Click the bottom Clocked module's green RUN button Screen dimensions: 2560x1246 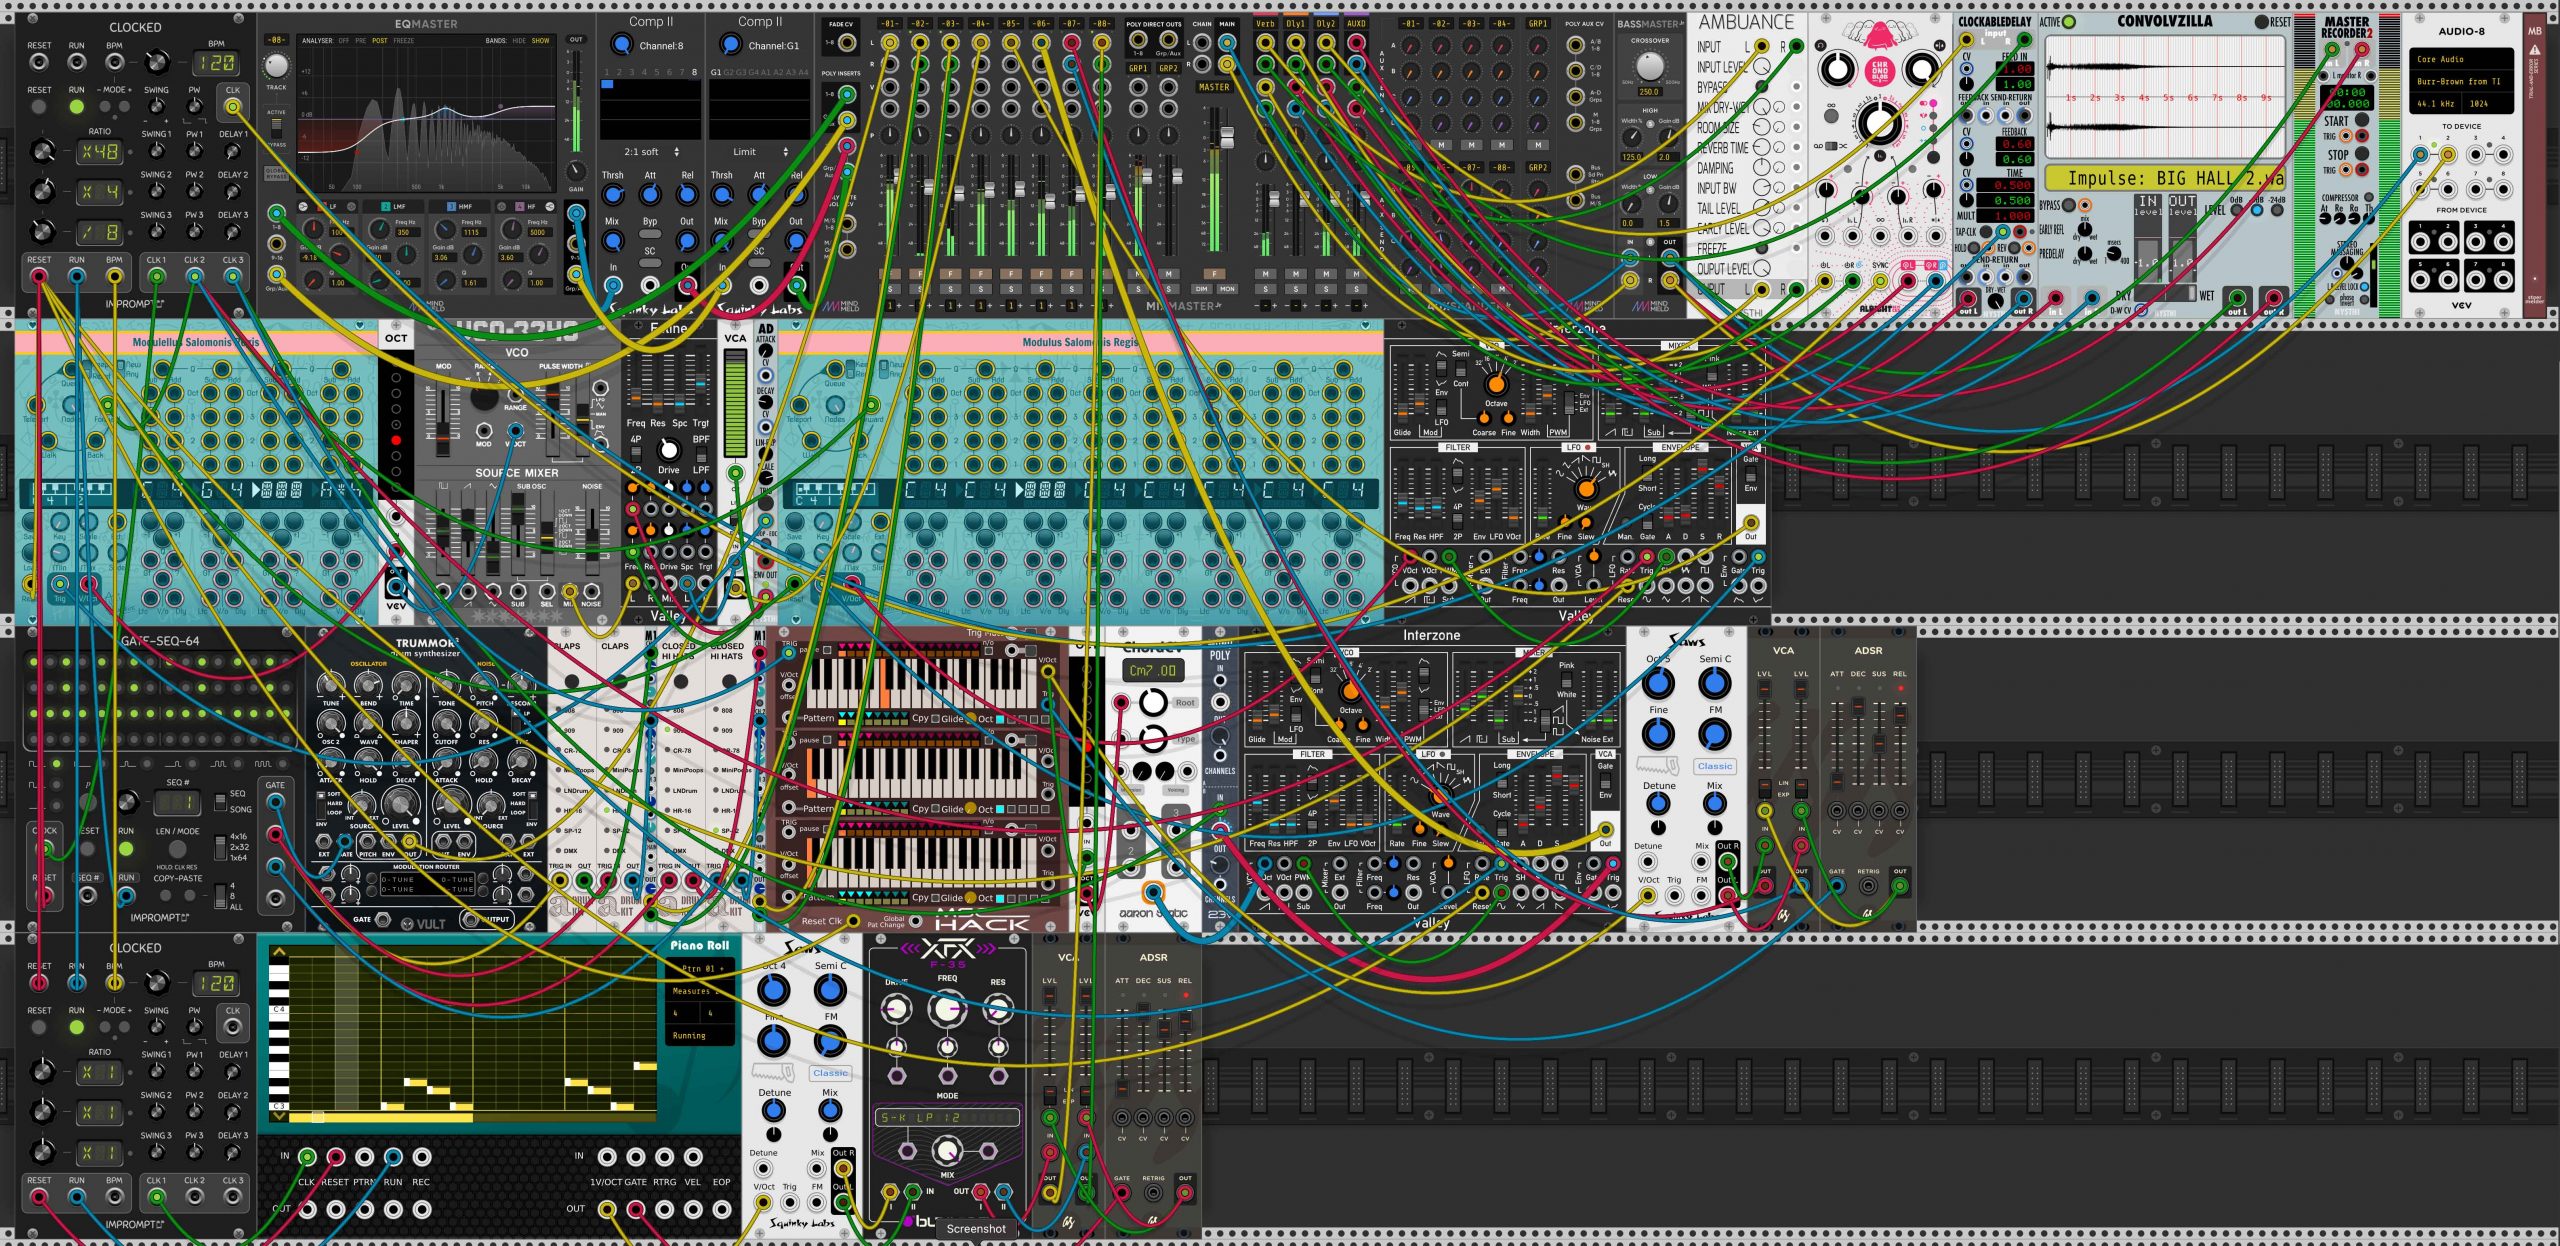pos(76,1027)
